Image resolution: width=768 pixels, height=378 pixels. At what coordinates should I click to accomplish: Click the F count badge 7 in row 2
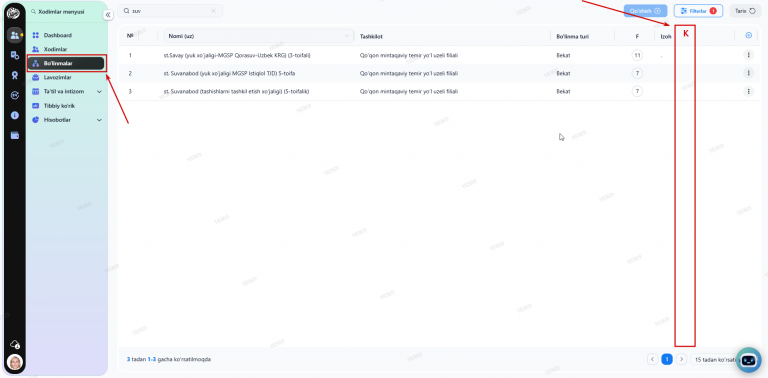click(637, 73)
